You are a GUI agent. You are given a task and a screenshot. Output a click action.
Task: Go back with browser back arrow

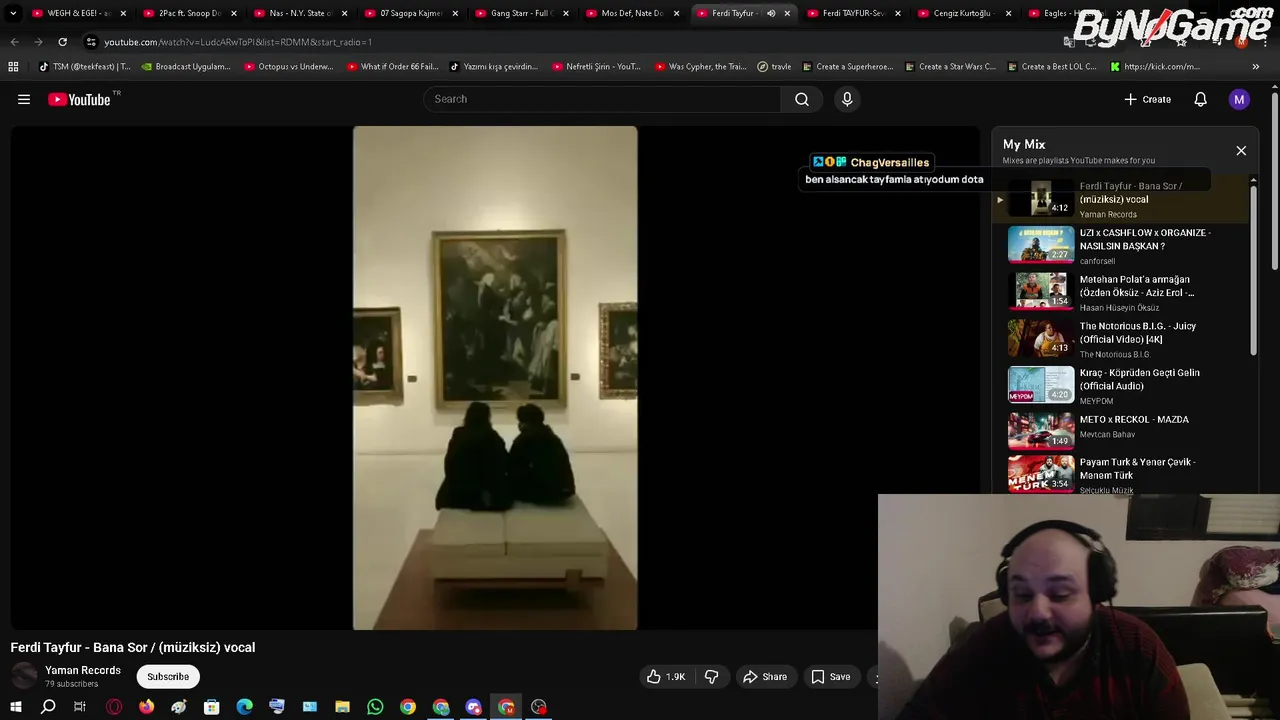(x=14, y=42)
